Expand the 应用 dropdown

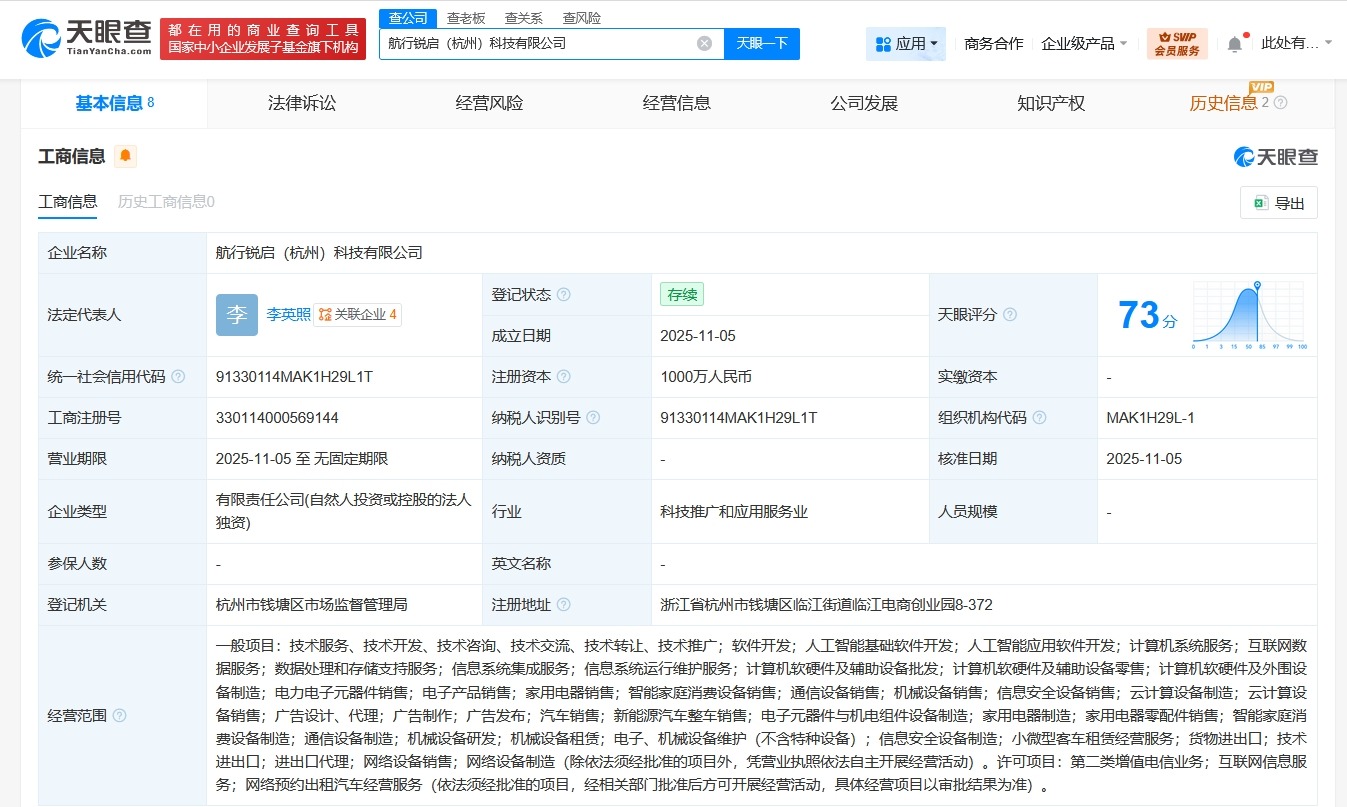906,44
